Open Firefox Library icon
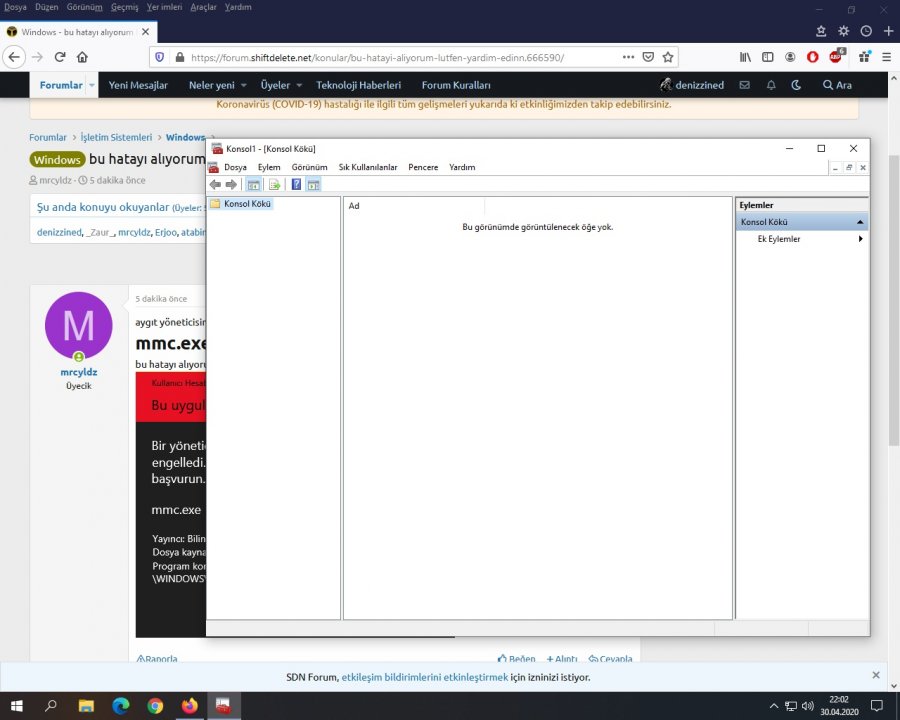The width and height of the screenshot is (900, 720). pos(745,57)
